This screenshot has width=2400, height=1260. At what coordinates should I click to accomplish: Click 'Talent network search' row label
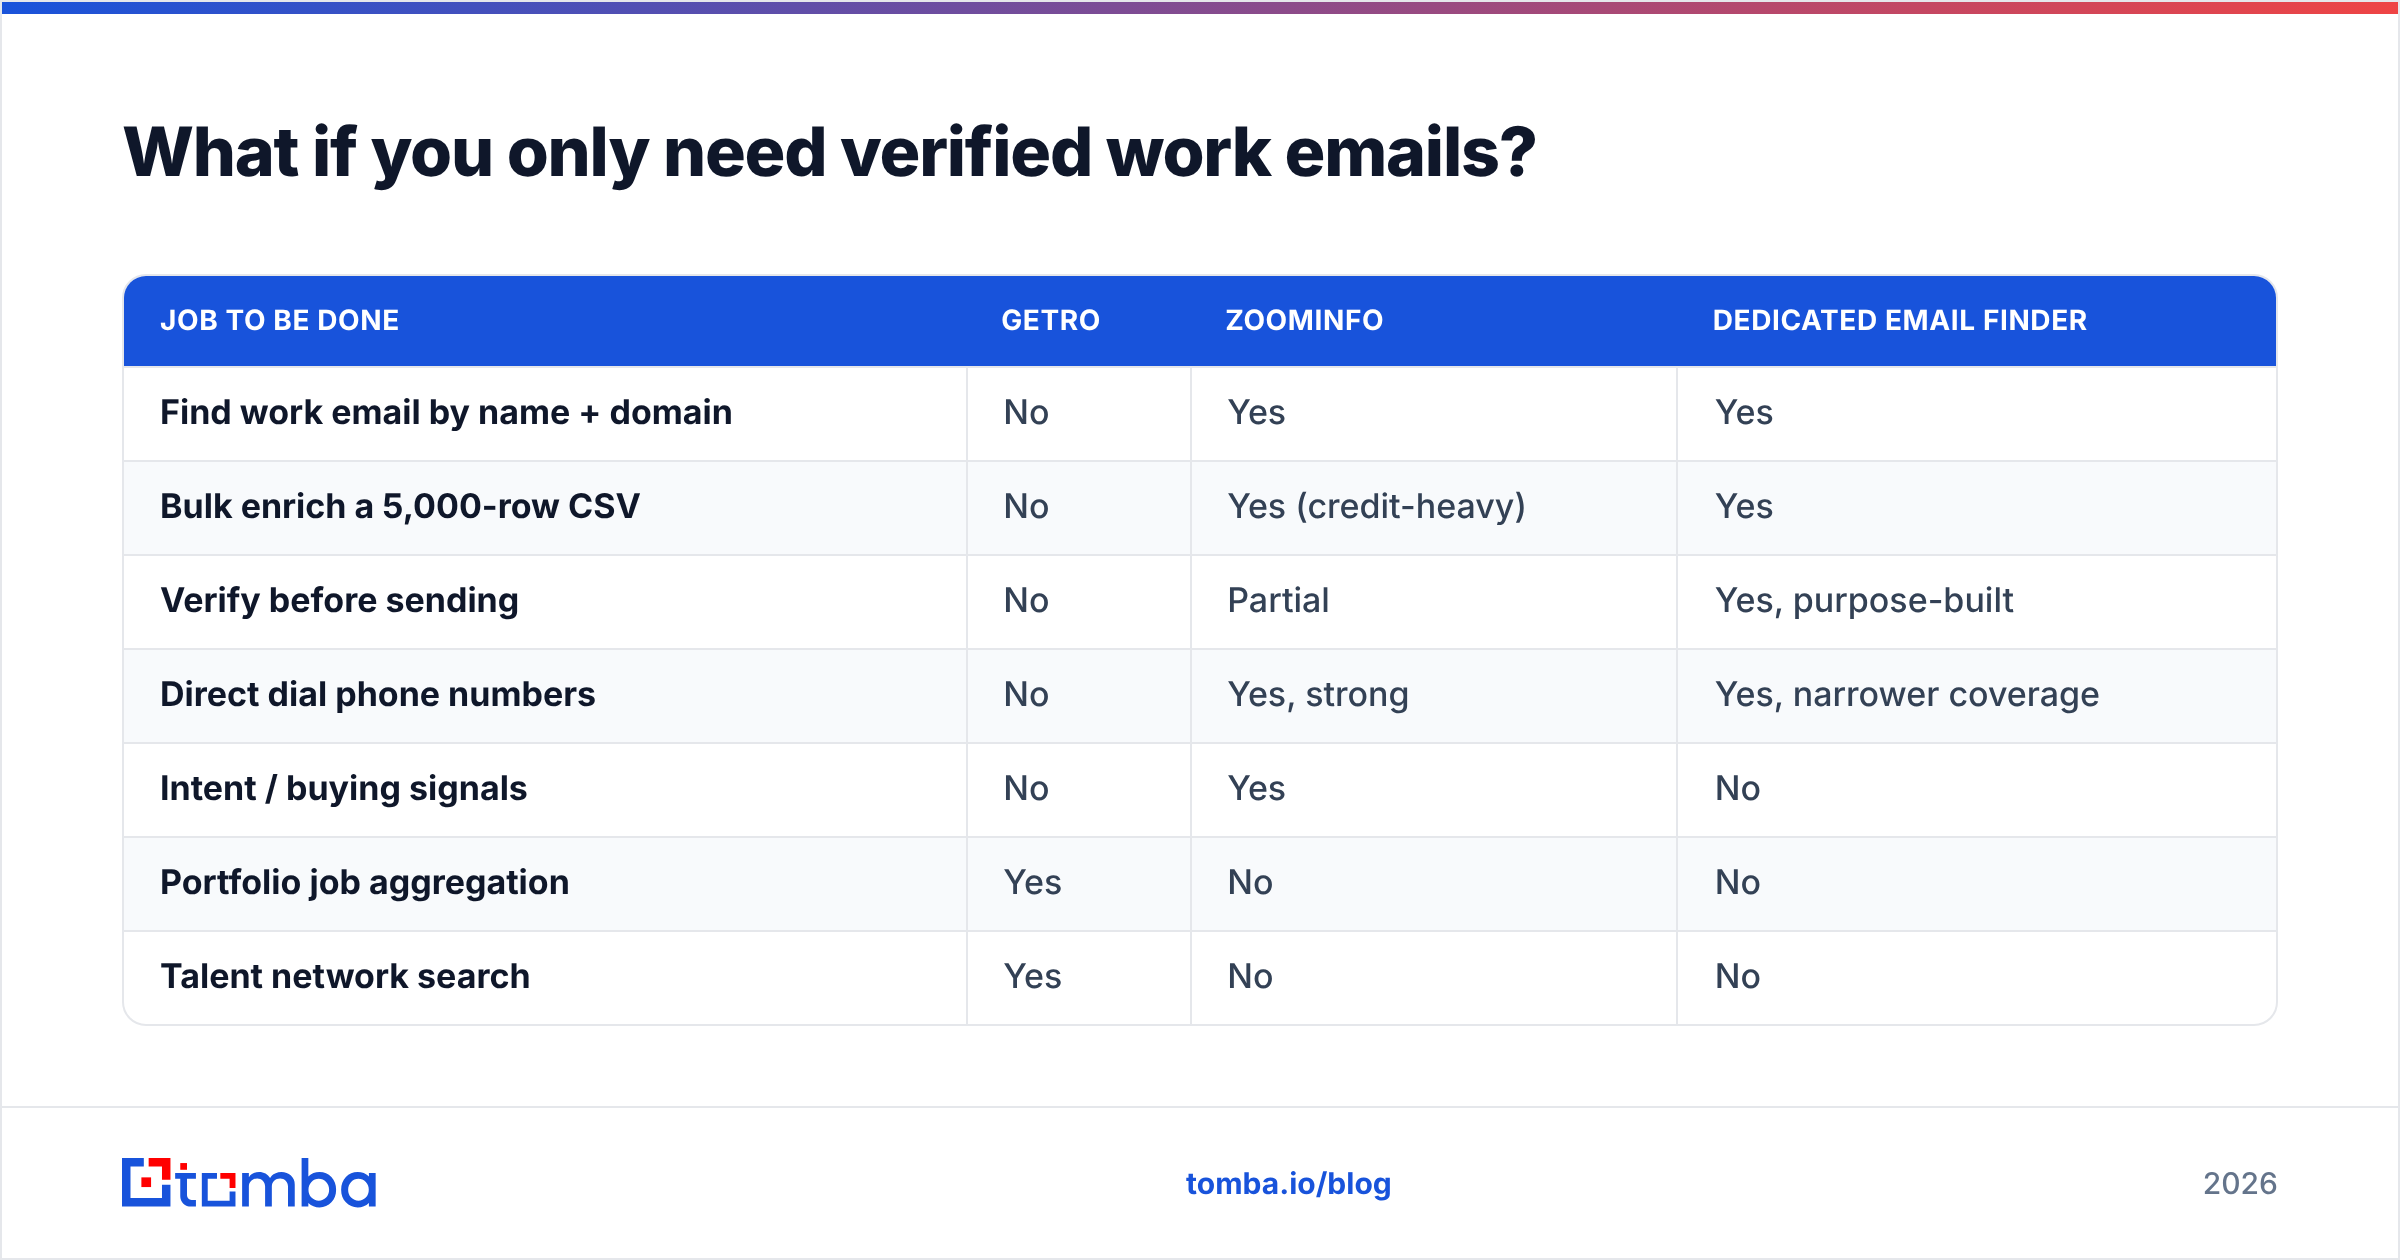[x=345, y=976]
